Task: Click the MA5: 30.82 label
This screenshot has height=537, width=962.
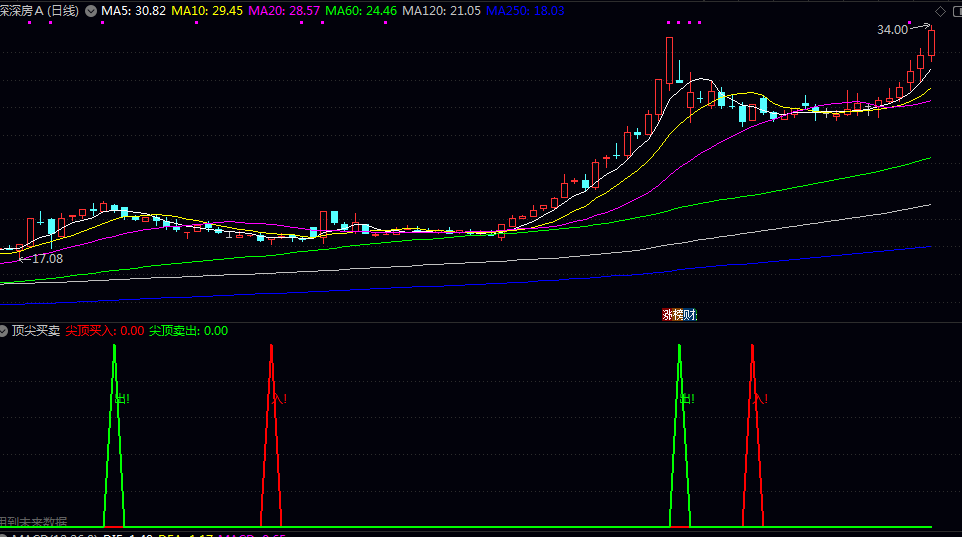Action: click(133, 11)
